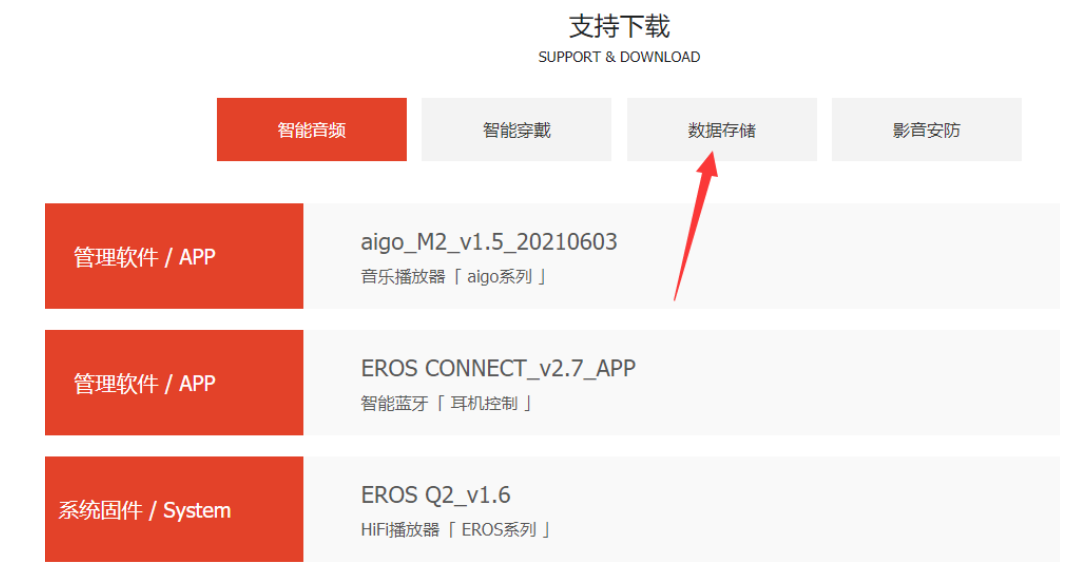Screen dimensions: 1086x582
Task: Click the SUPPORT & DOWNLOAD subtitle
Action: (x=619, y=57)
